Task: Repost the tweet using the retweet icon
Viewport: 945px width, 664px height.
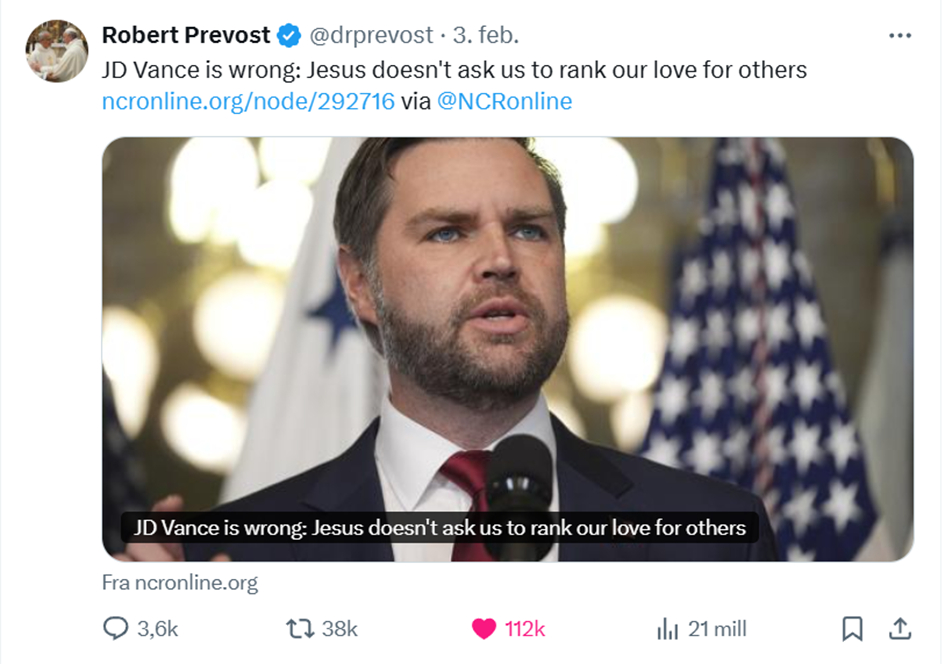Action: (x=299, y=629)
